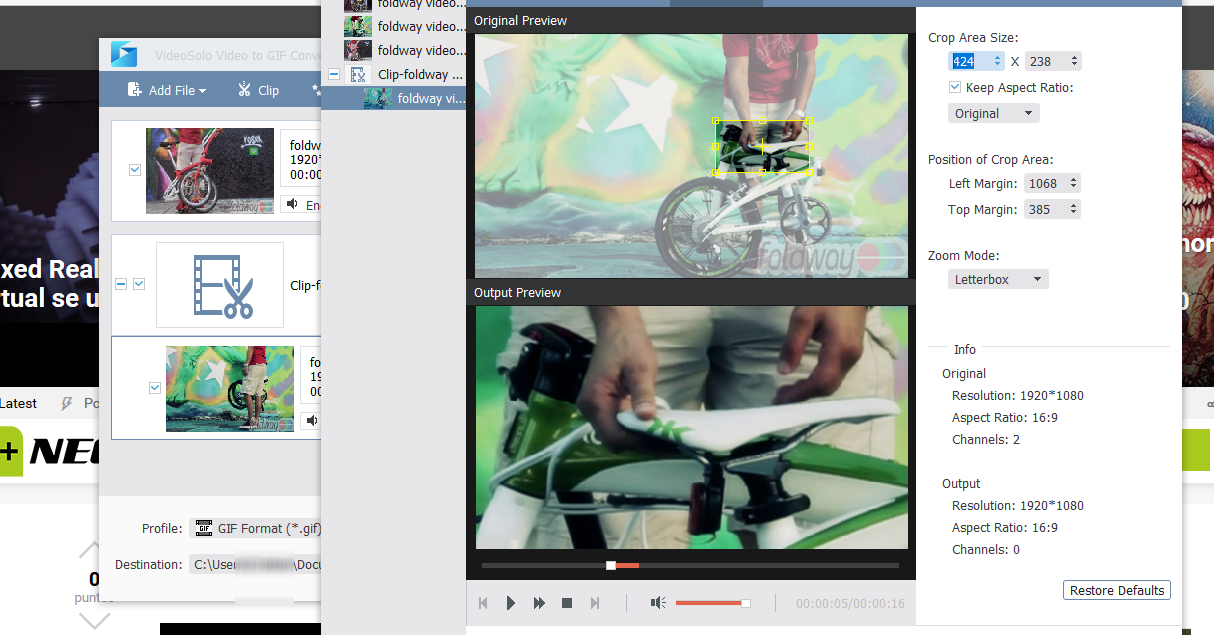This screenshot has height=635, width=1214.
Task: Click the crop area height field
Action: [x=1047, y=61]
